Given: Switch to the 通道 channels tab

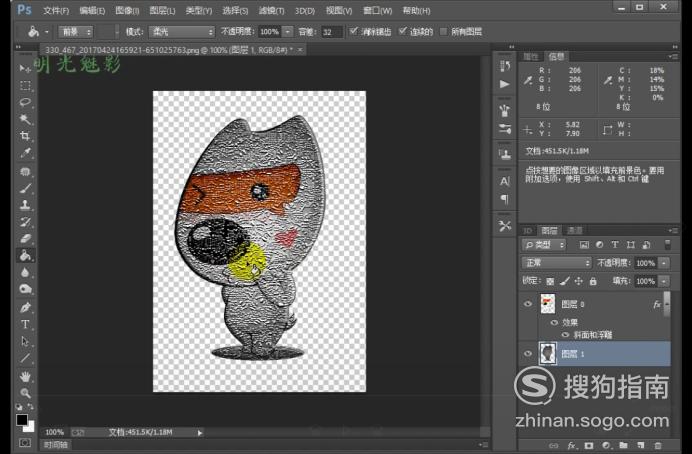Looking at the screenshot, I should (574, 230).
